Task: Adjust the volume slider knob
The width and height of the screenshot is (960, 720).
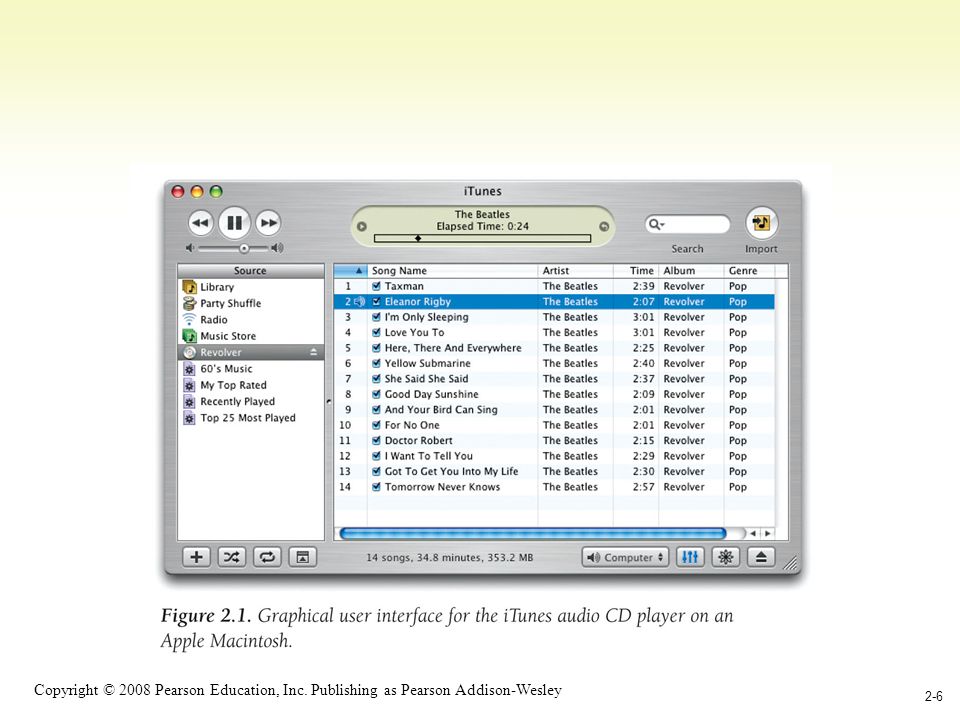Action: 244,248
